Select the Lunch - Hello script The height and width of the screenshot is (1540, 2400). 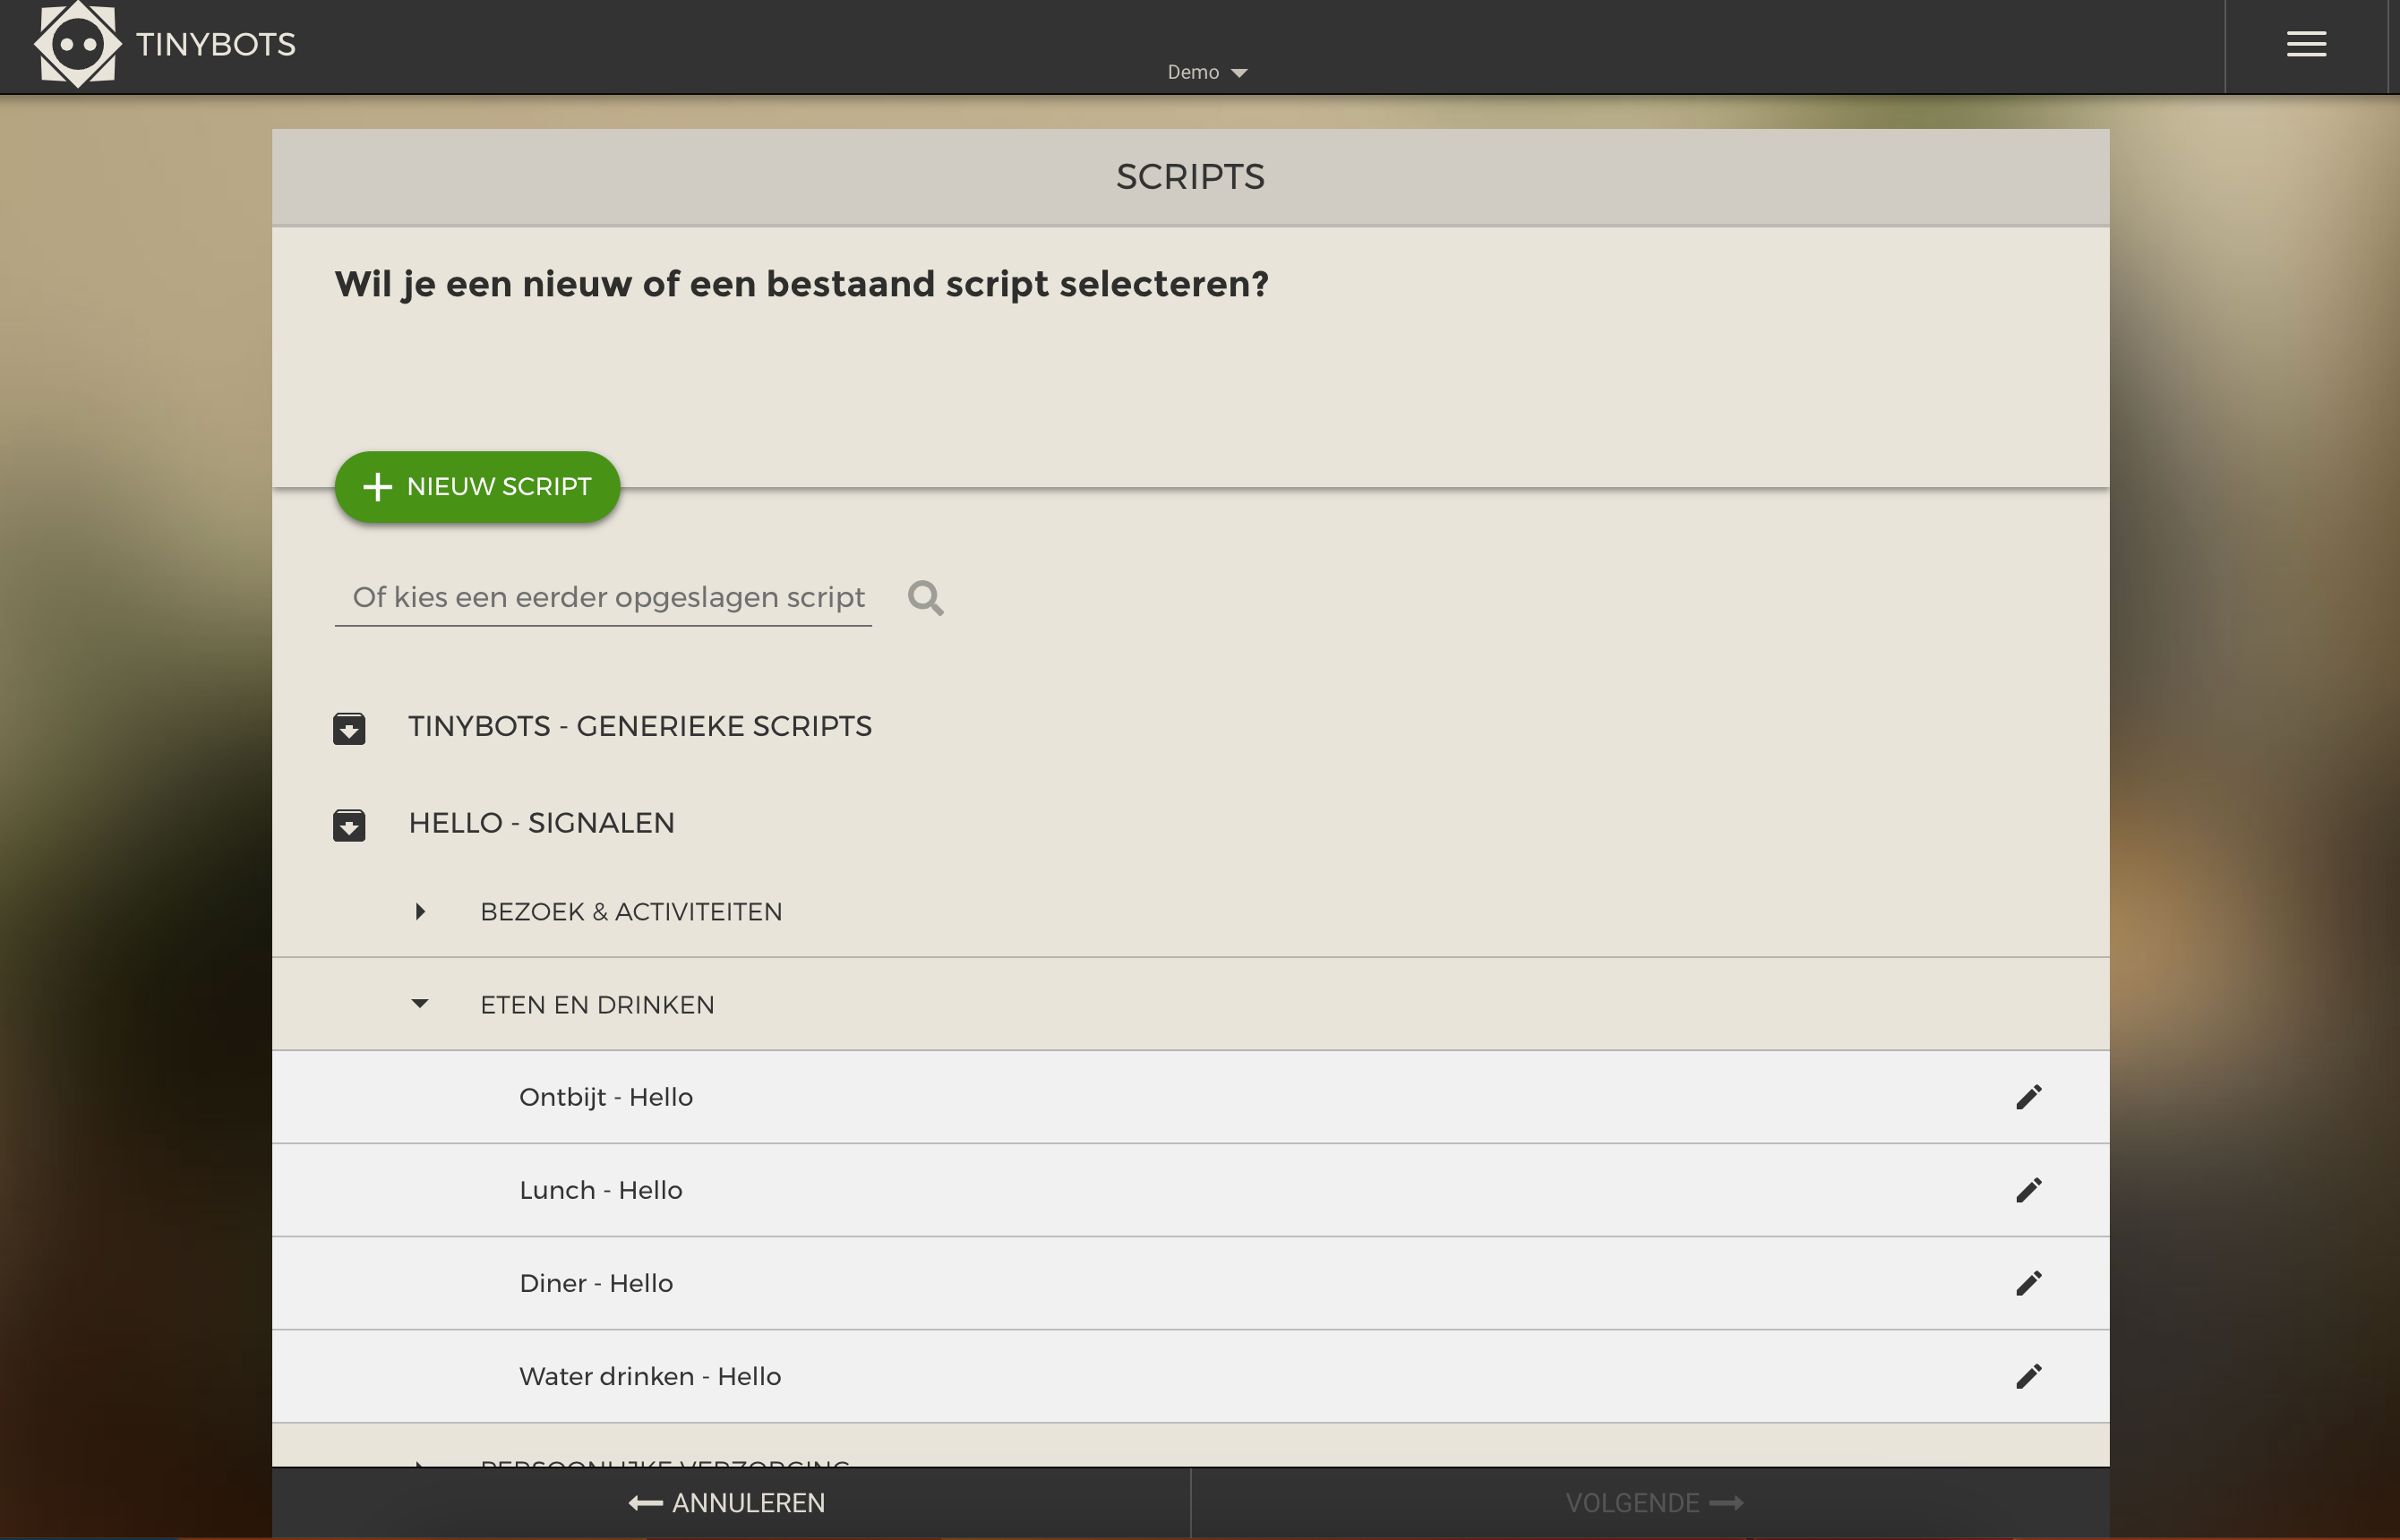click(1190, 1190)
